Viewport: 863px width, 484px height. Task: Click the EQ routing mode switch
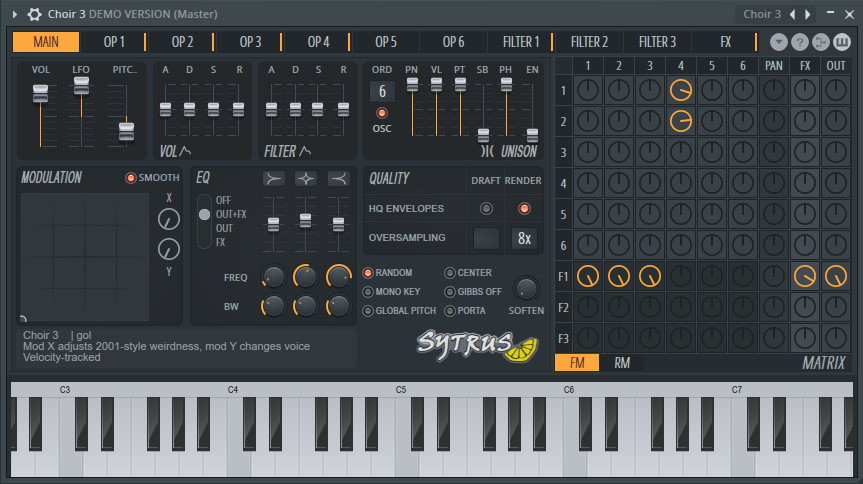tap(204, 221)
